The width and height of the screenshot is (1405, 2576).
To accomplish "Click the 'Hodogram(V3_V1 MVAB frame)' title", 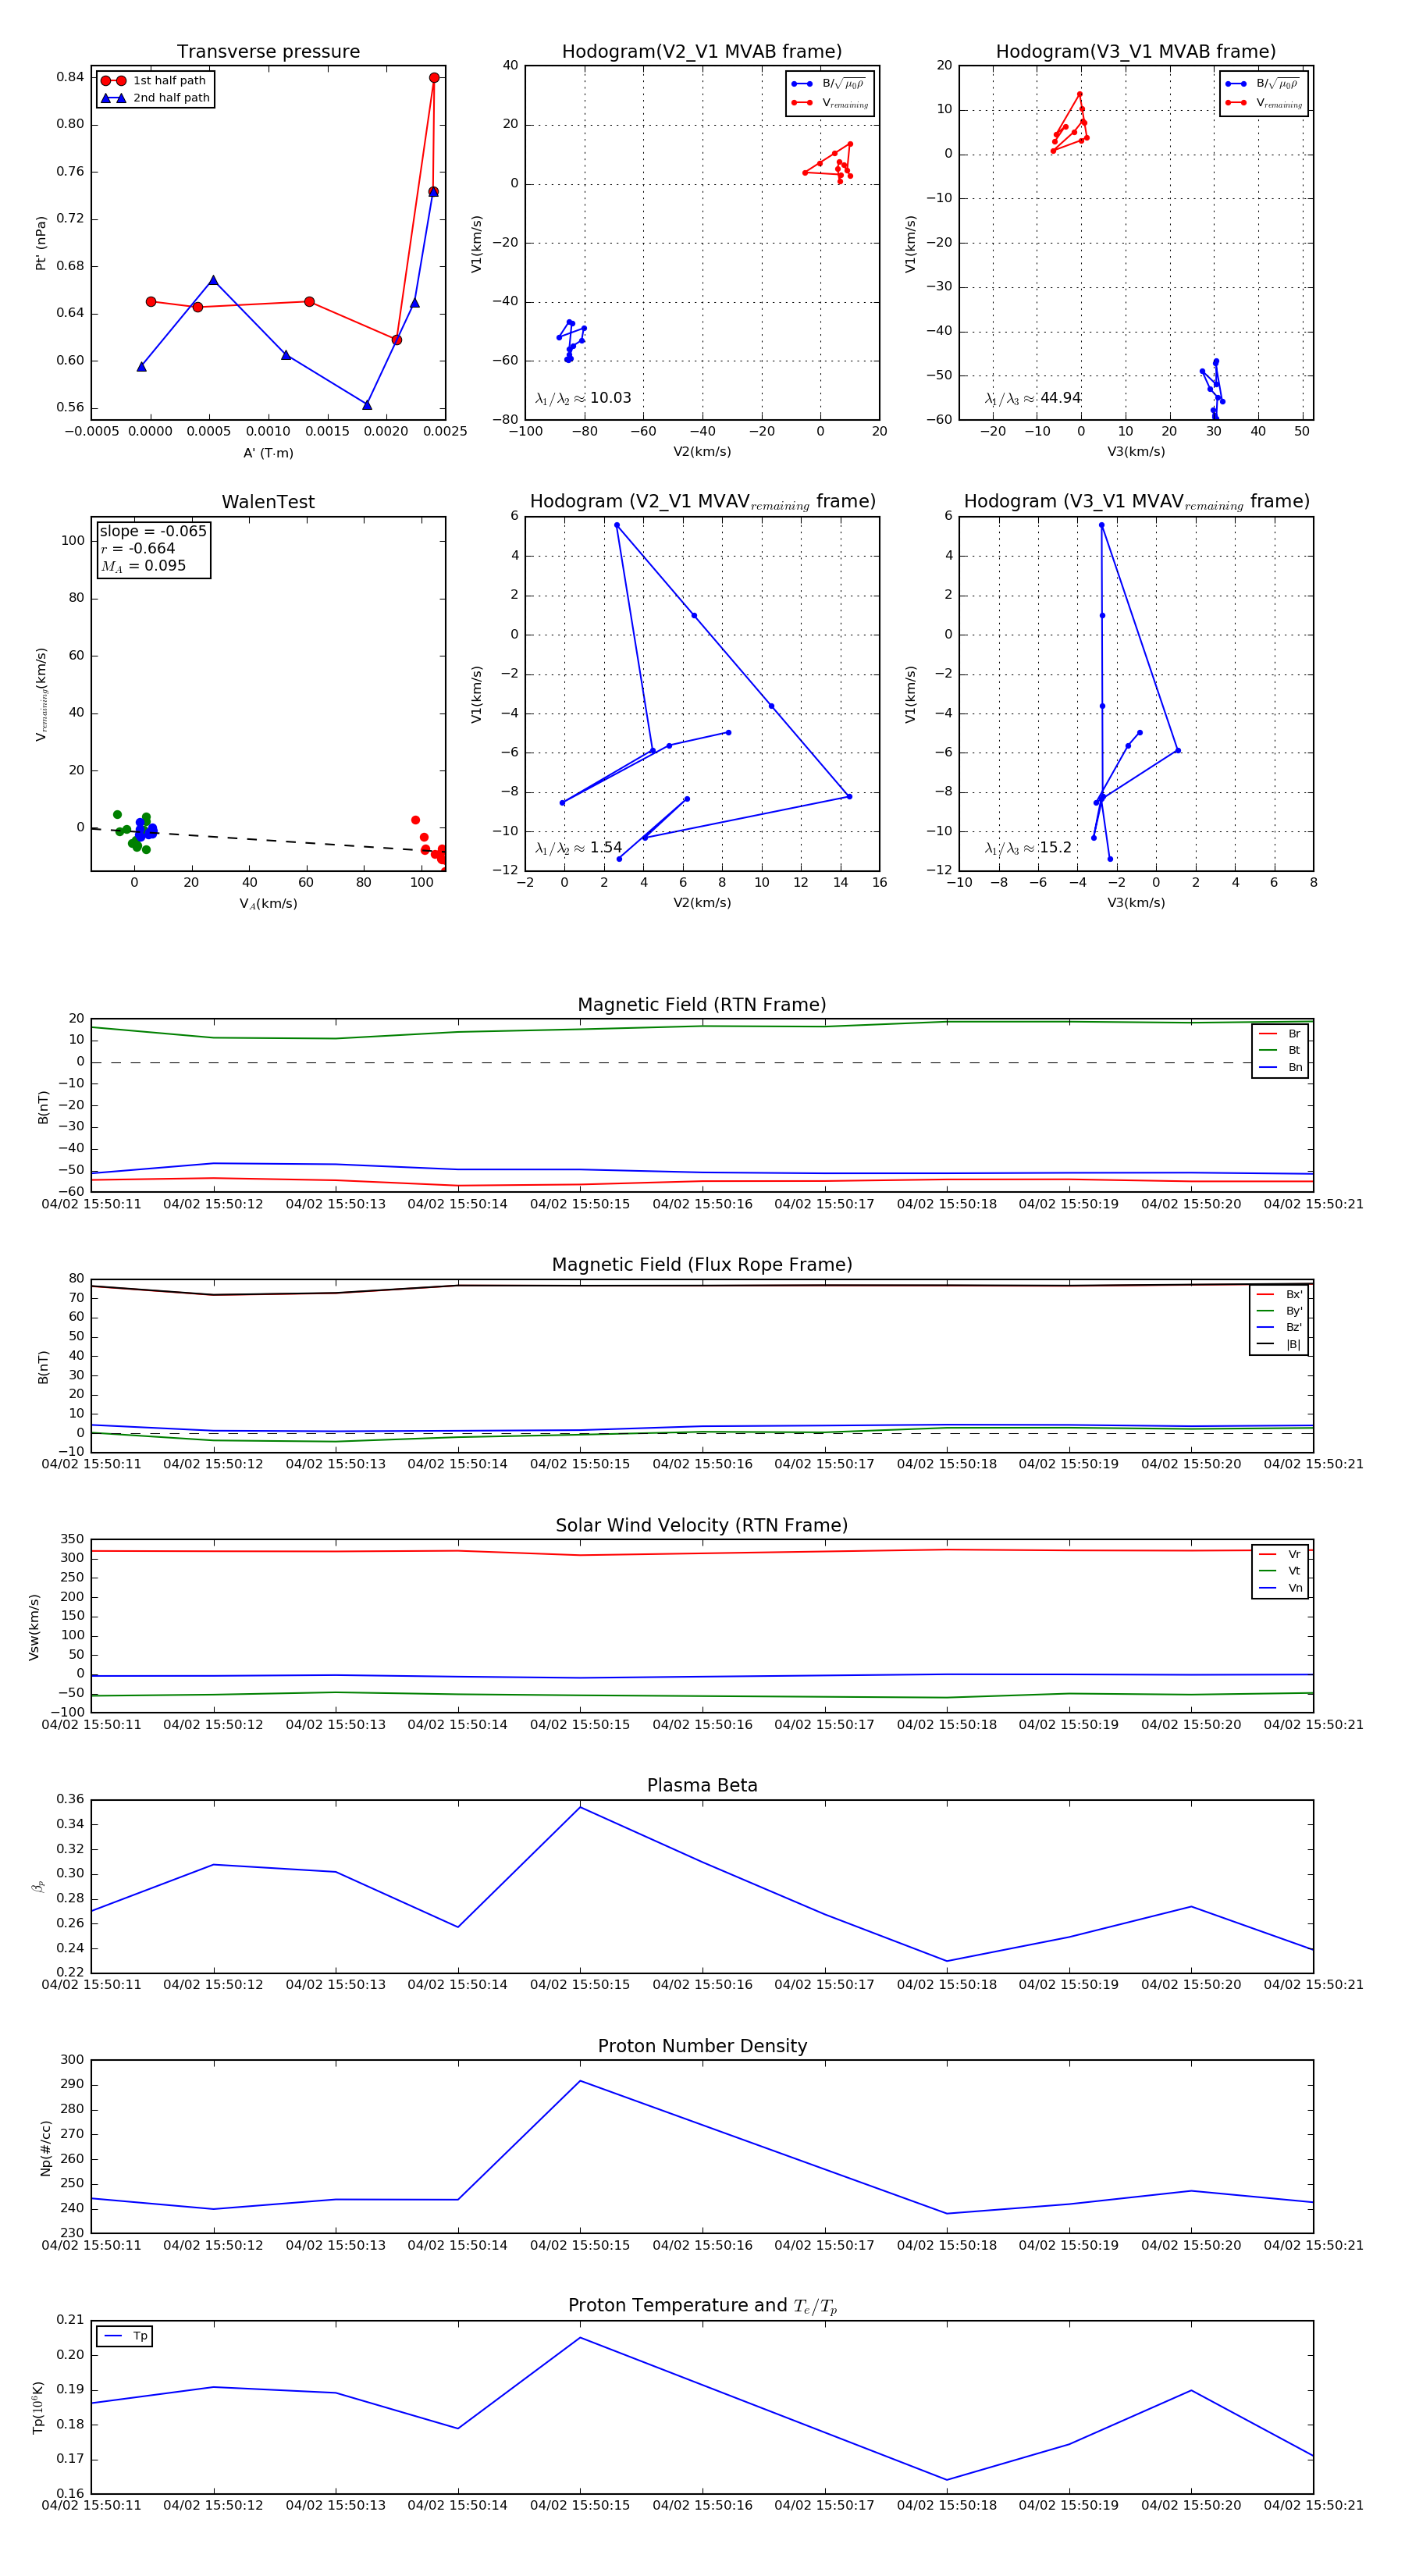I will pos(1135,51).
